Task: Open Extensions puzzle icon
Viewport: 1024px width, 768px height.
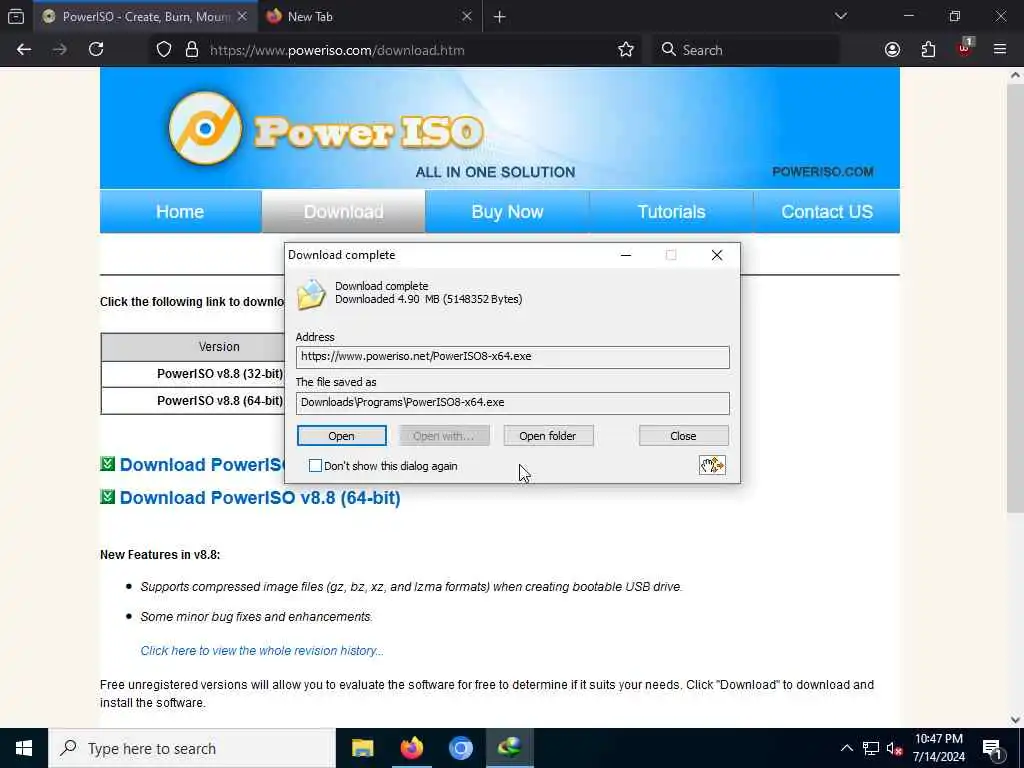Action: point(928,50)
